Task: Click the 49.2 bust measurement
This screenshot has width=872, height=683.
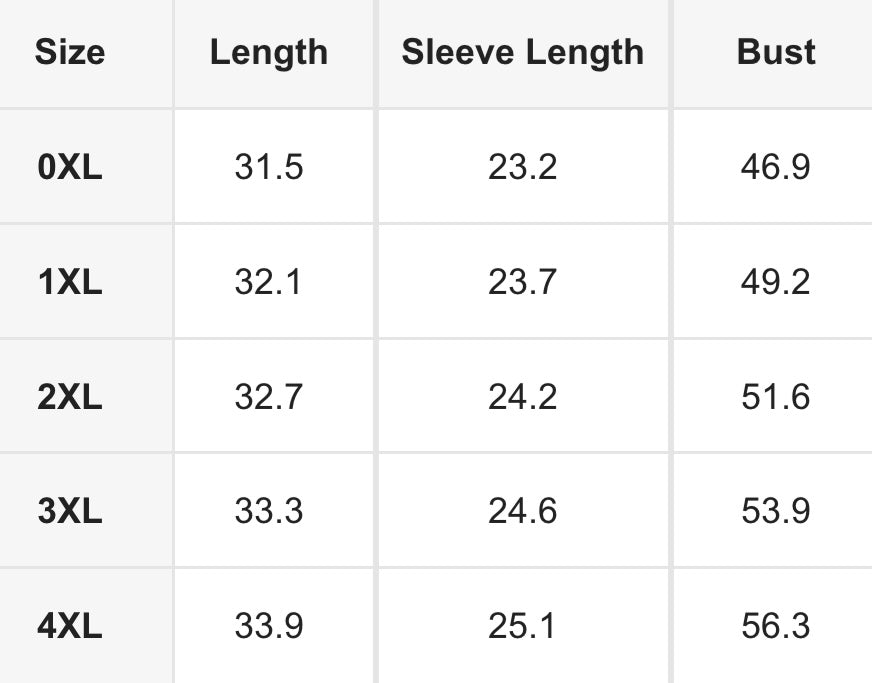Action: tap(776, 281)
